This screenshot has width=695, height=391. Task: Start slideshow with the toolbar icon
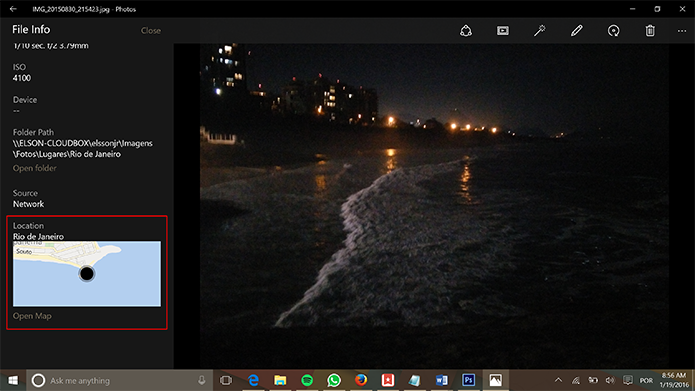pos(503,31)
